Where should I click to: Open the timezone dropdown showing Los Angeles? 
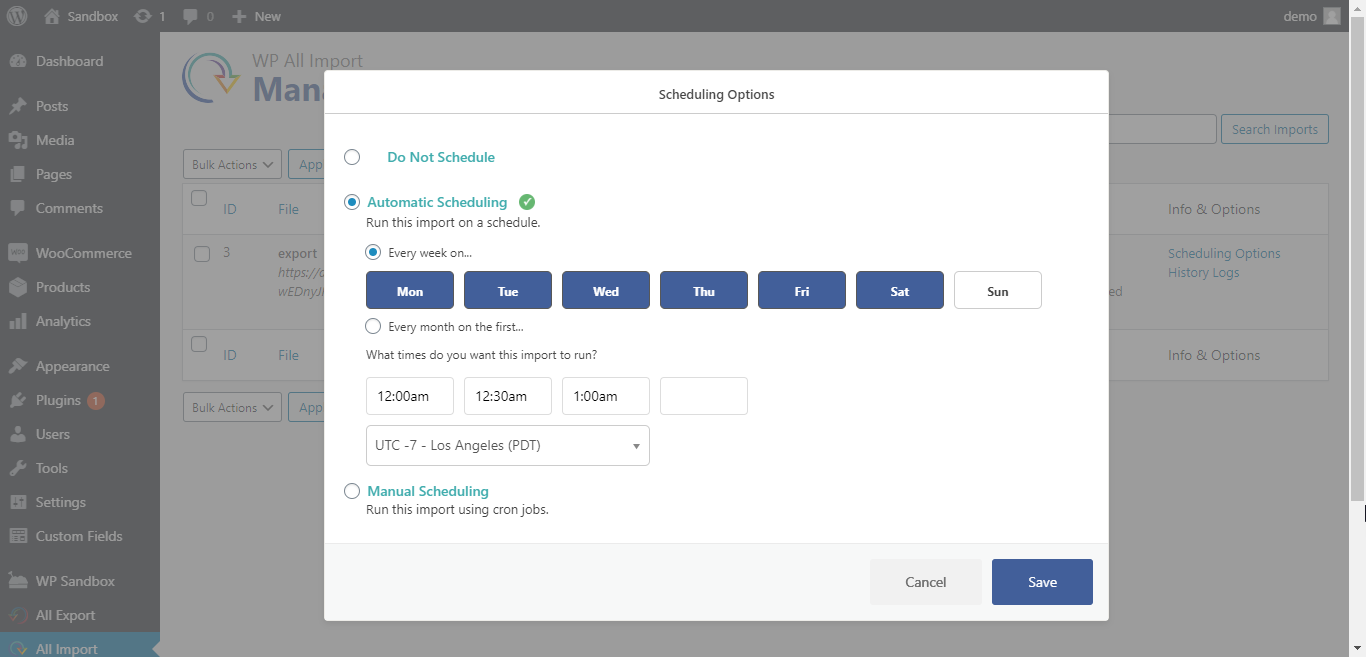coord(508,446)
